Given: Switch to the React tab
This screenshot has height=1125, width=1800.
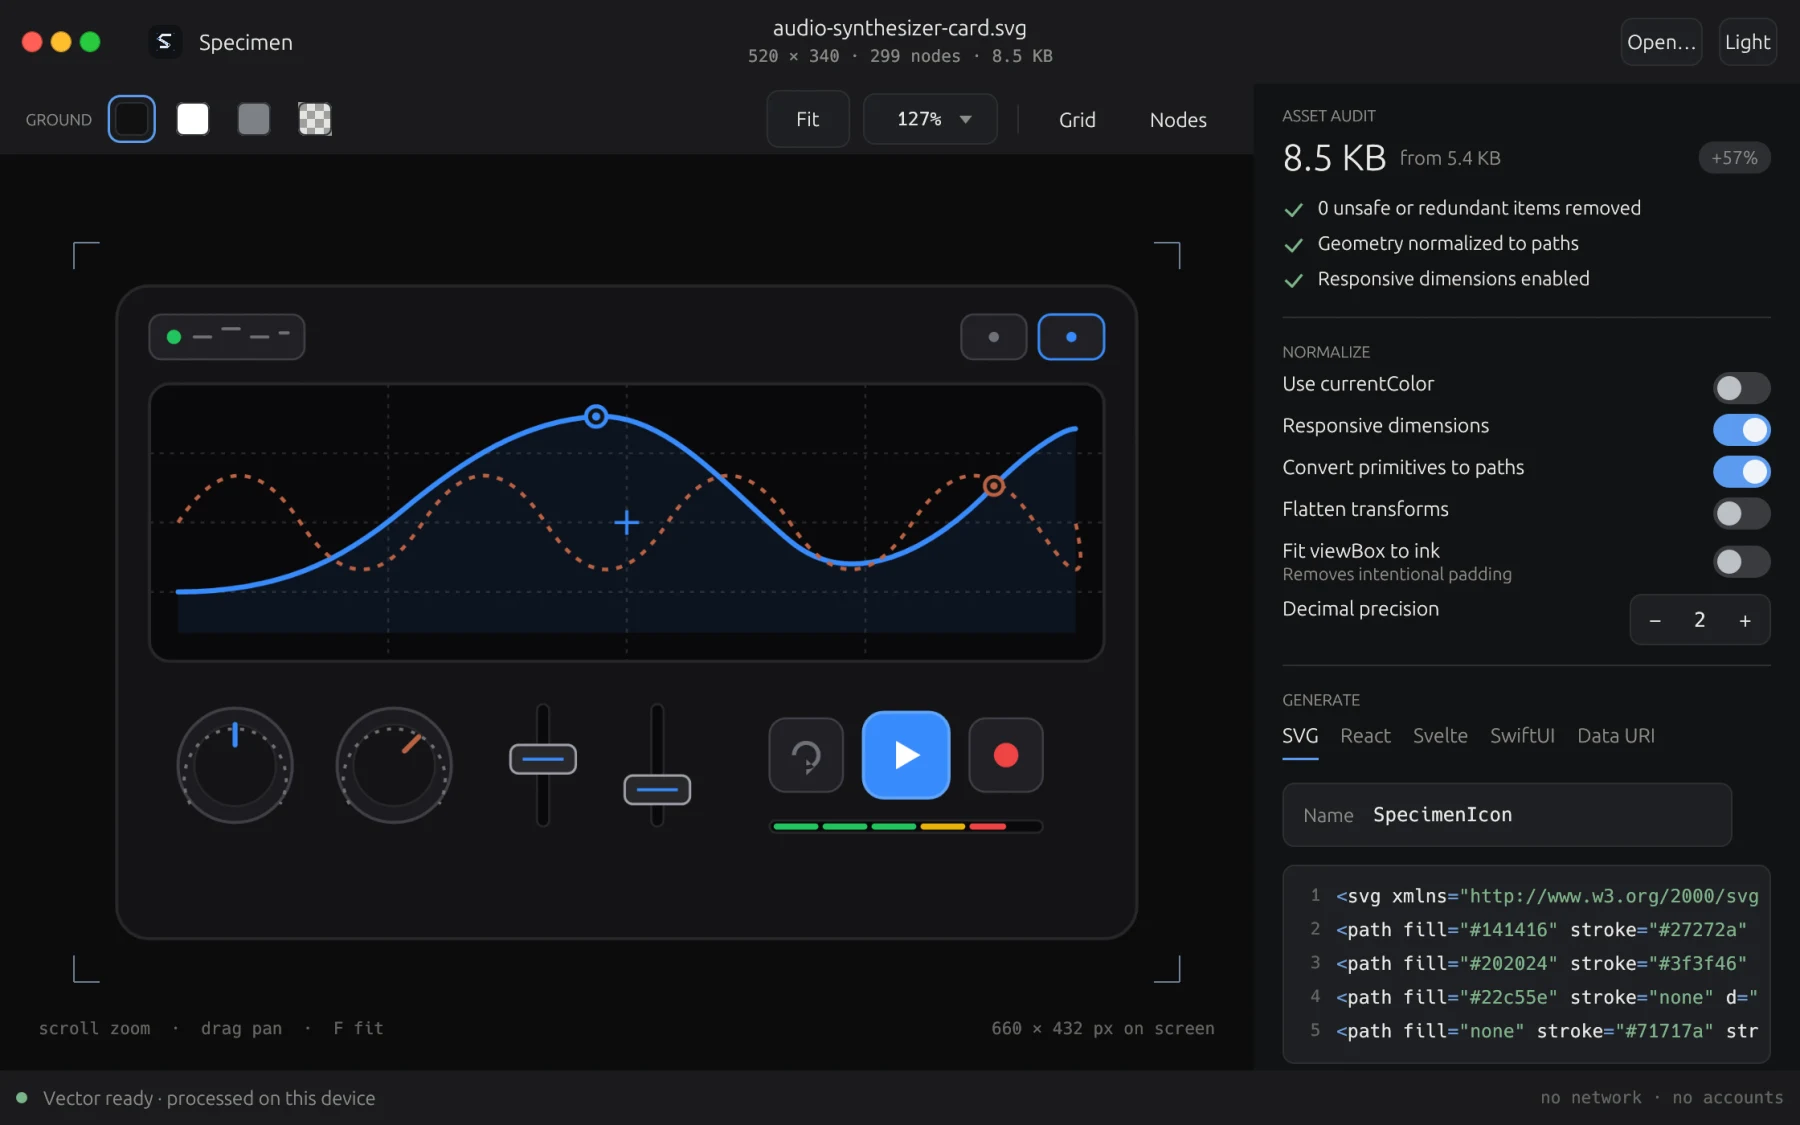Looking at the screenshot, I should click(1365, 737).
